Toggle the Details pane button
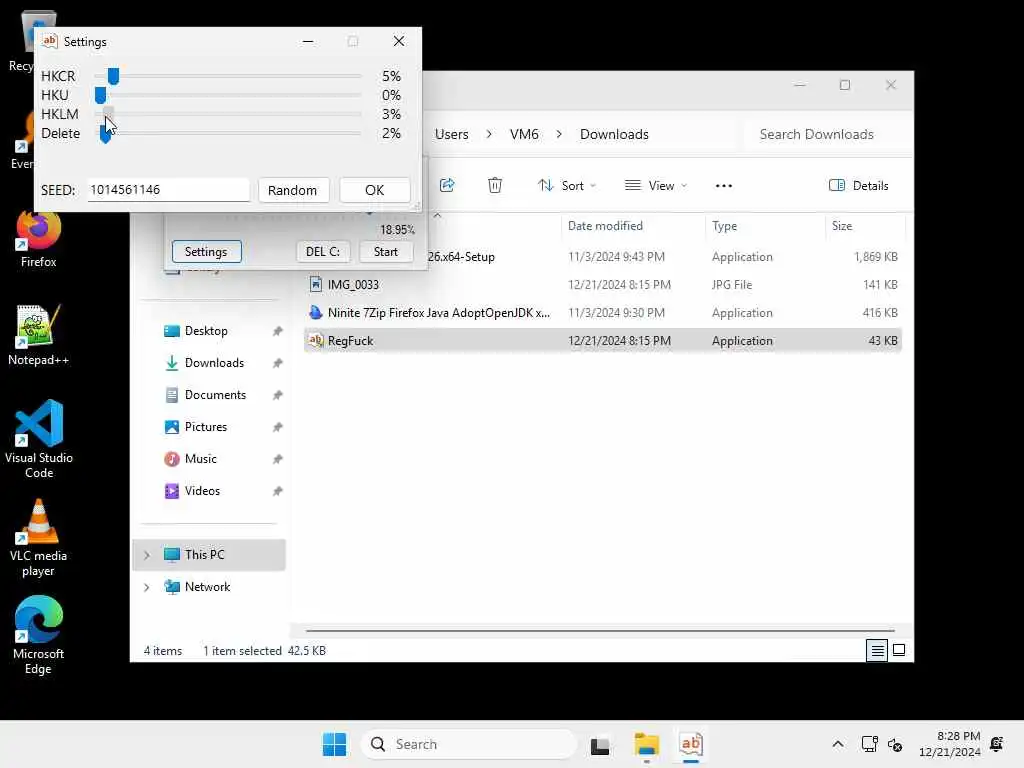 tap(858, 185)
